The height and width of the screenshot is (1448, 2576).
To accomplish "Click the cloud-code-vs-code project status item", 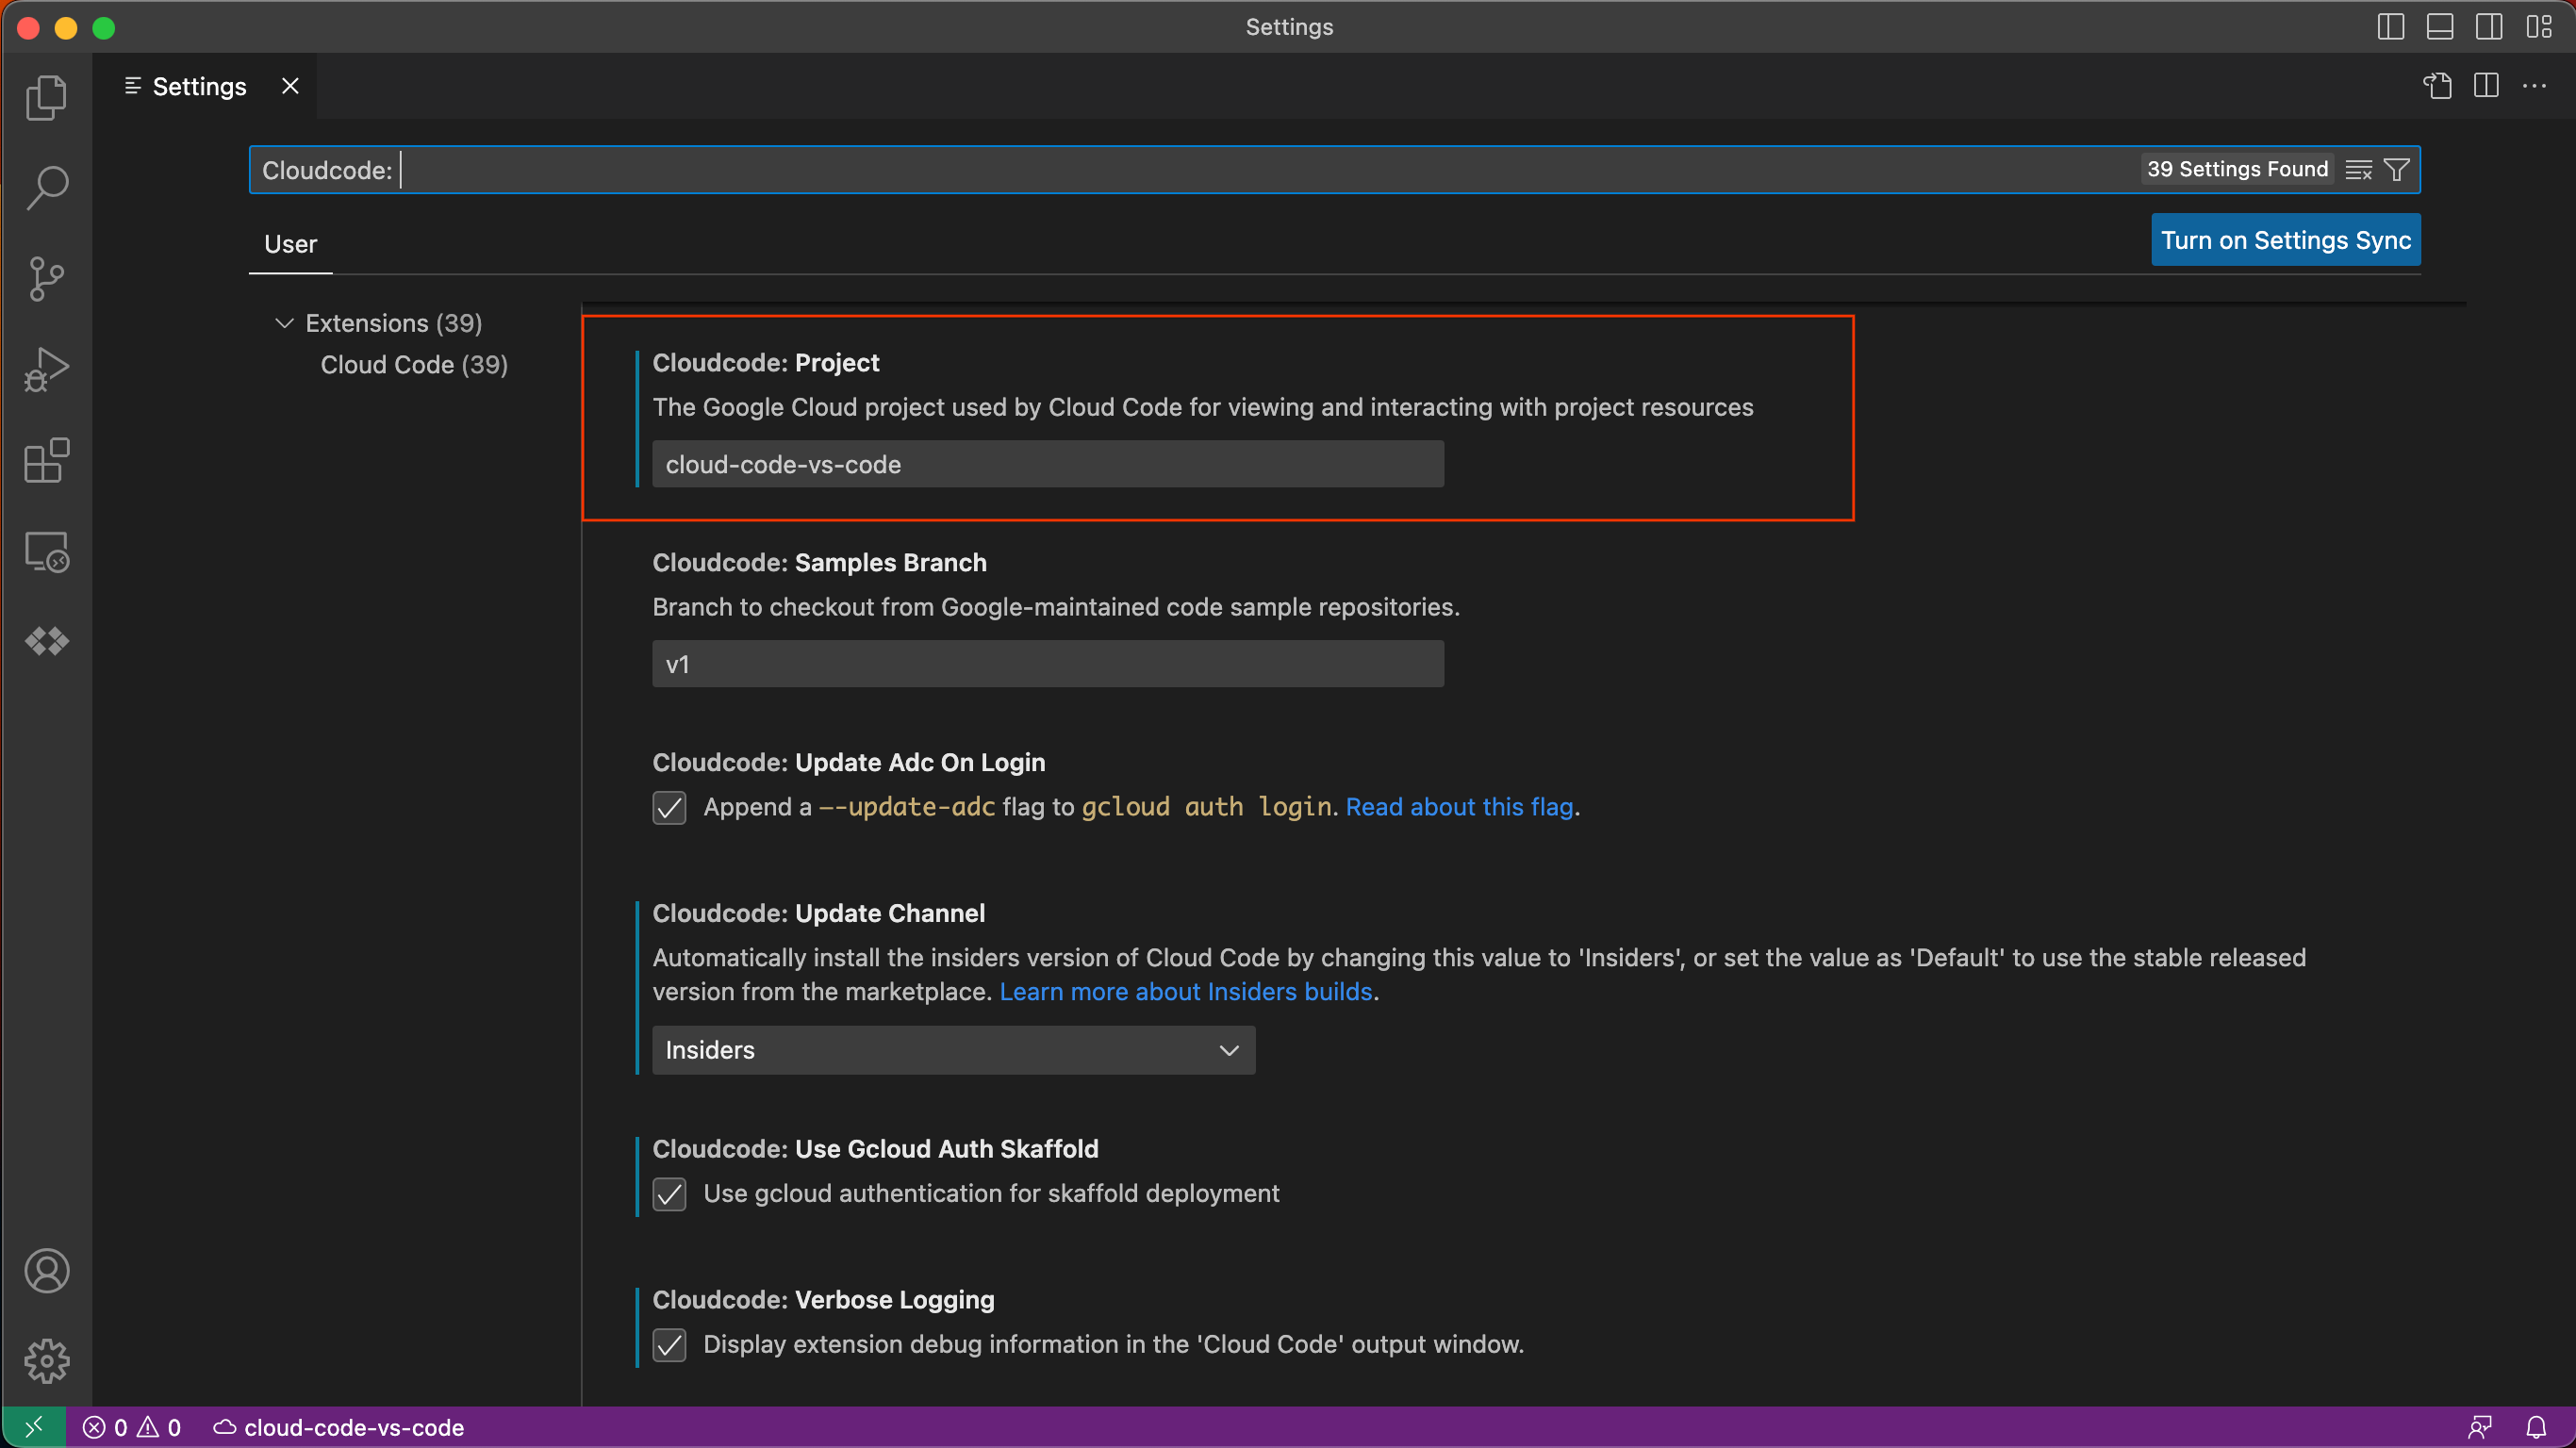I will point(339,1427).
